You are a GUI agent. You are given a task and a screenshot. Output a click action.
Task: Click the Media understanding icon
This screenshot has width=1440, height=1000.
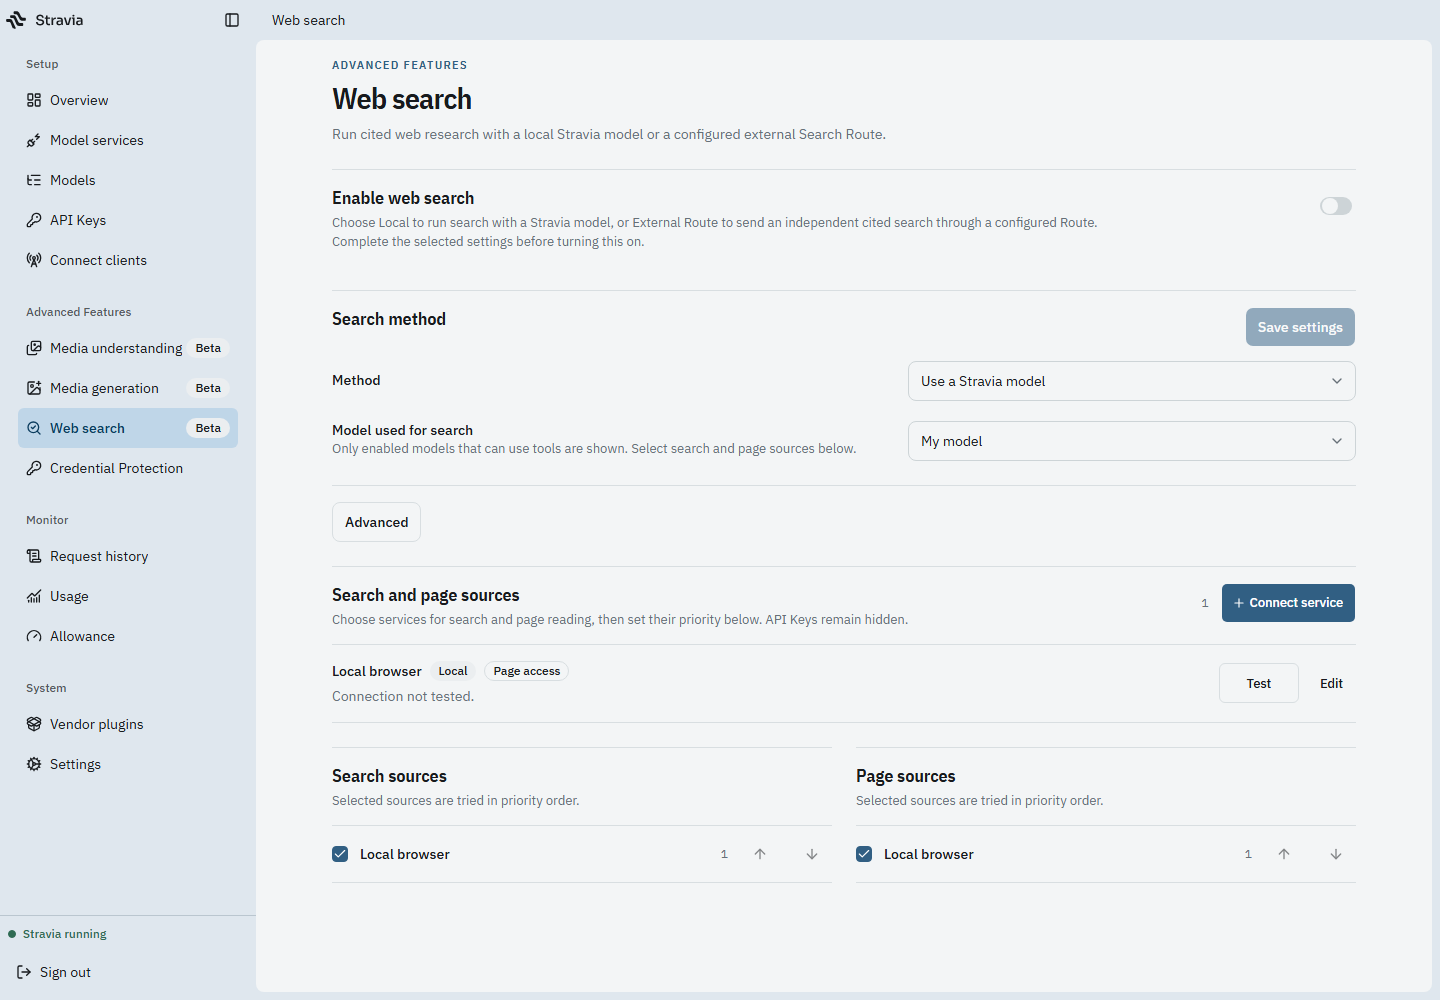pos(34,348)
